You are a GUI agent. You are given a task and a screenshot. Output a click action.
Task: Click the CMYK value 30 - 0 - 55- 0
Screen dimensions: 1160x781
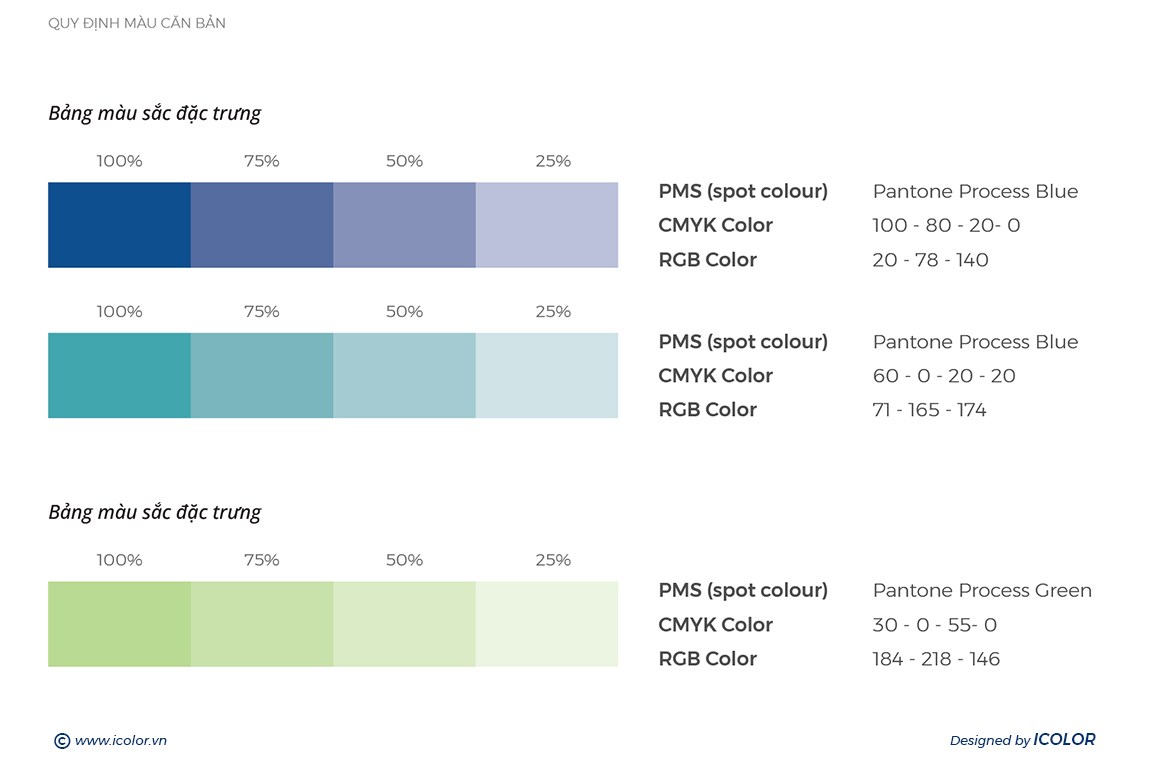[x=934, y=625]
